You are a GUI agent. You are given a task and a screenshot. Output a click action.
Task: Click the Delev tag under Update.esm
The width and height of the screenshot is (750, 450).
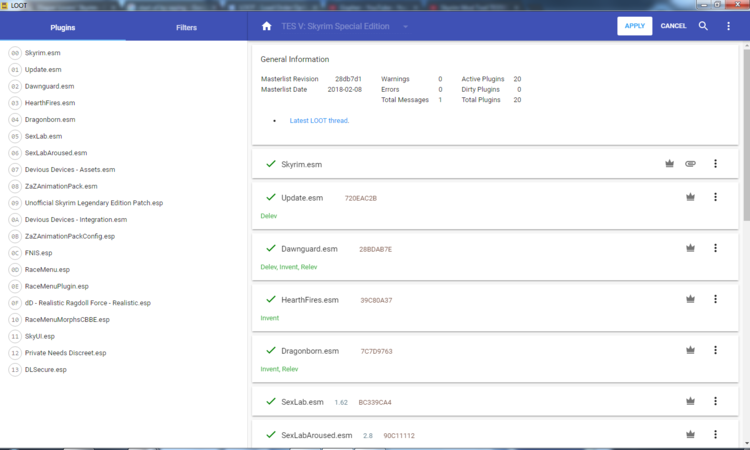click(x=269, y=216)
